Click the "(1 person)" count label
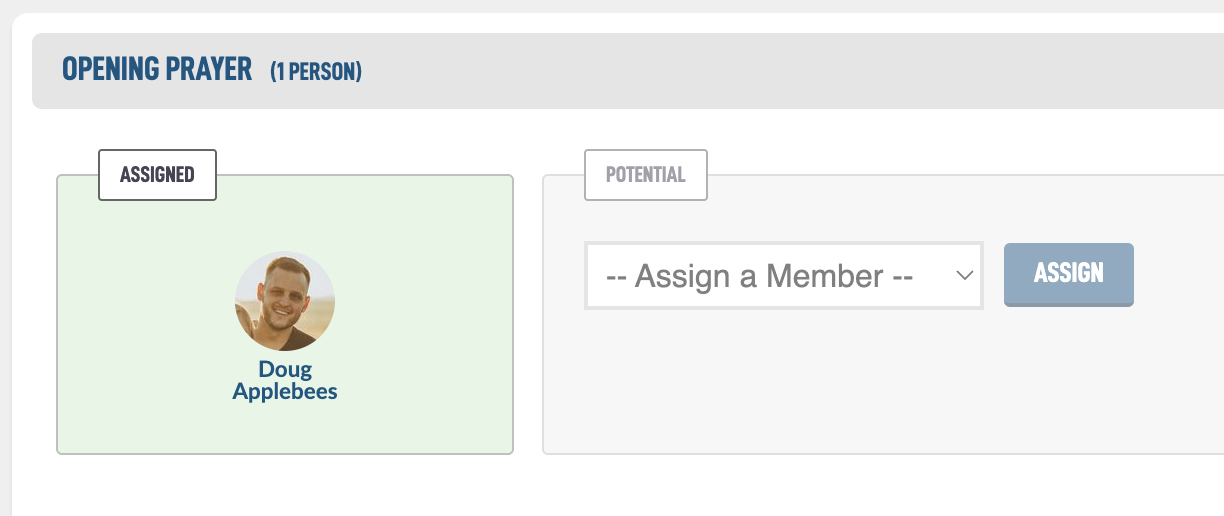 coord(315,72)
